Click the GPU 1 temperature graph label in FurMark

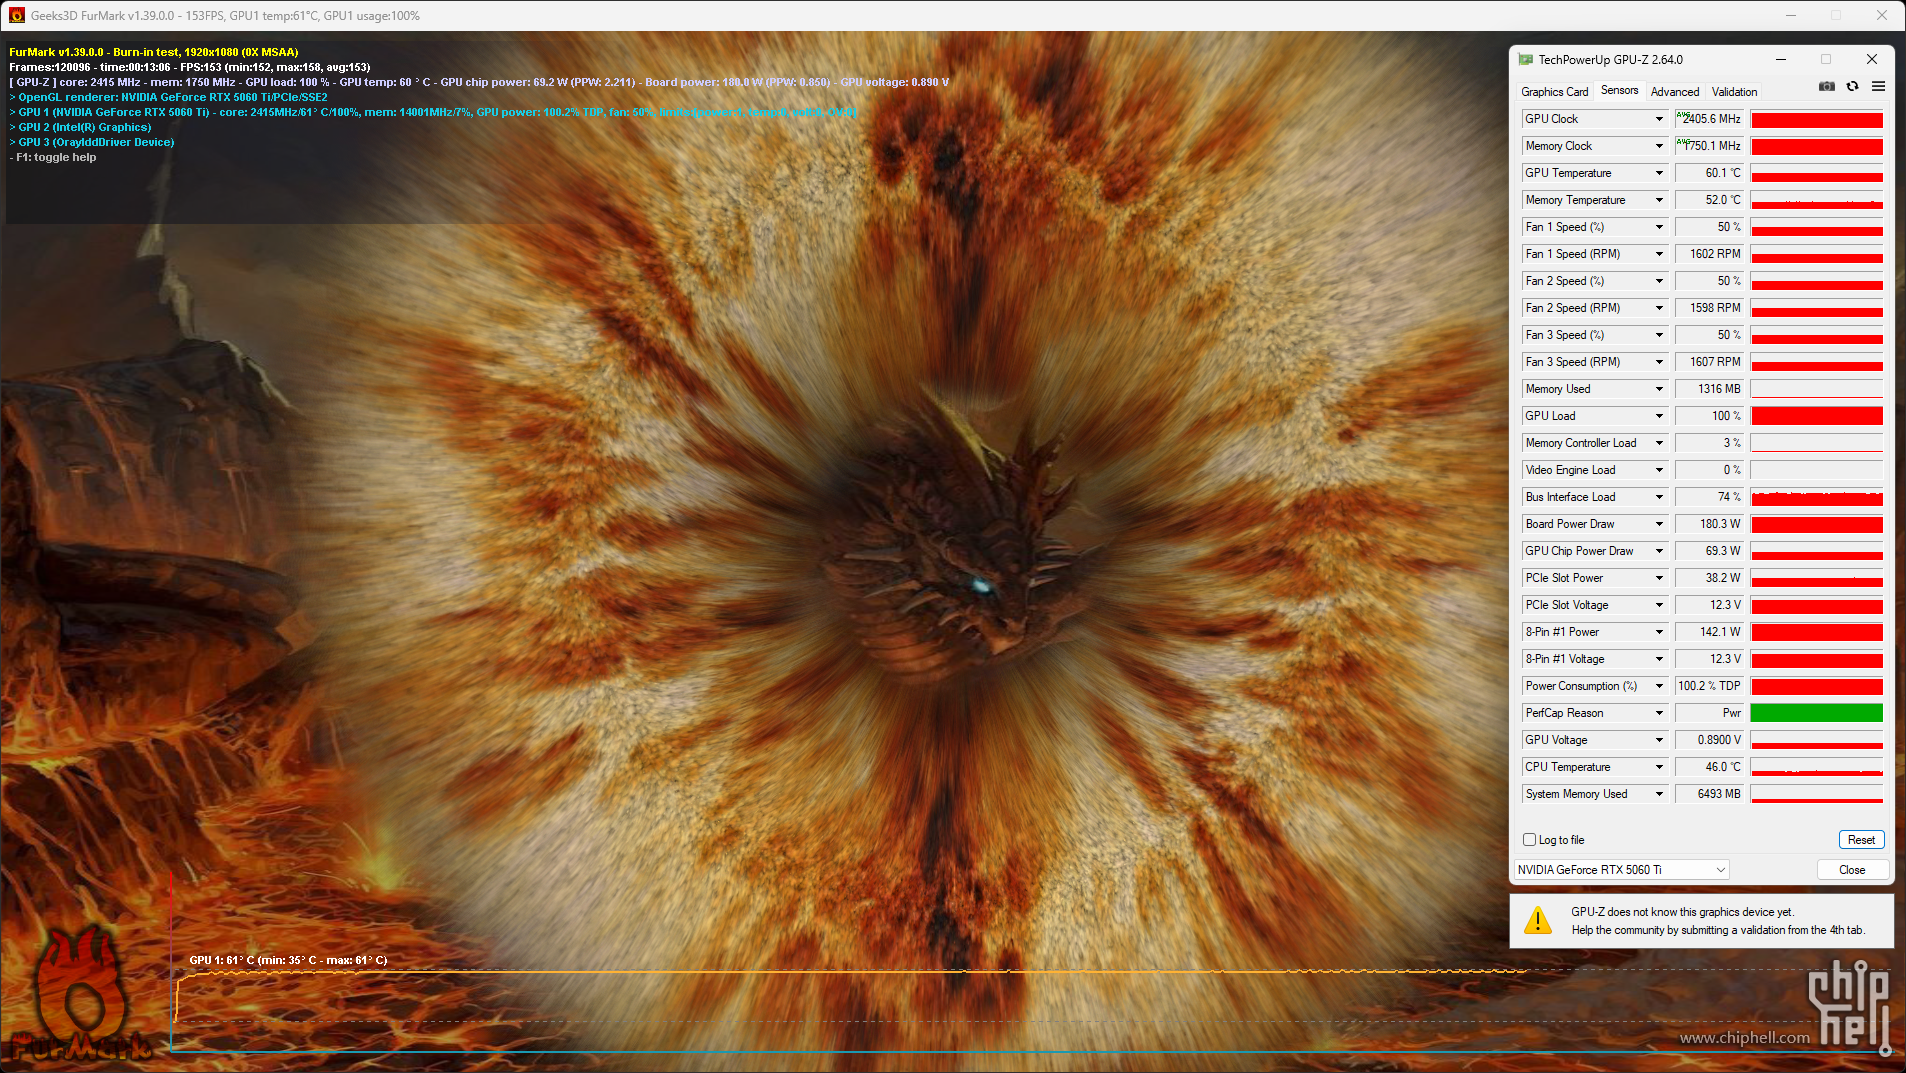pyautogui.click(x=288, y=960)
